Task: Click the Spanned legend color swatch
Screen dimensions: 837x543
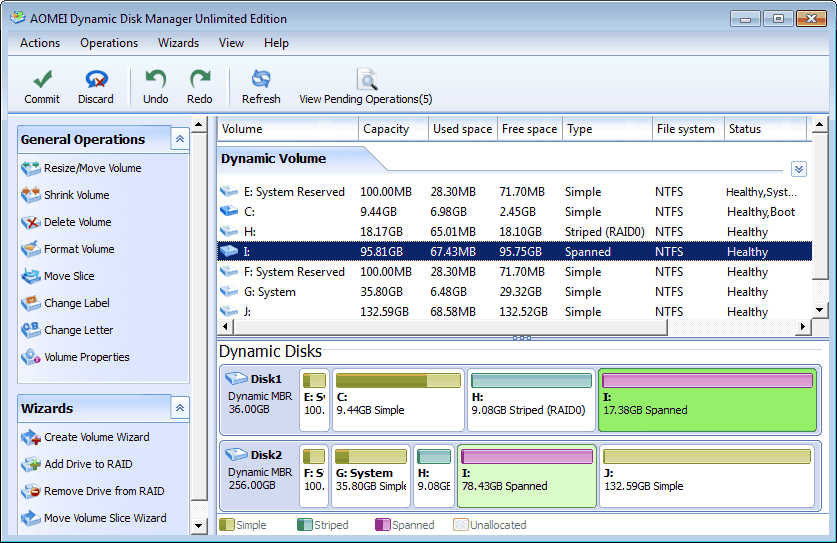Action: coord(382,525)
